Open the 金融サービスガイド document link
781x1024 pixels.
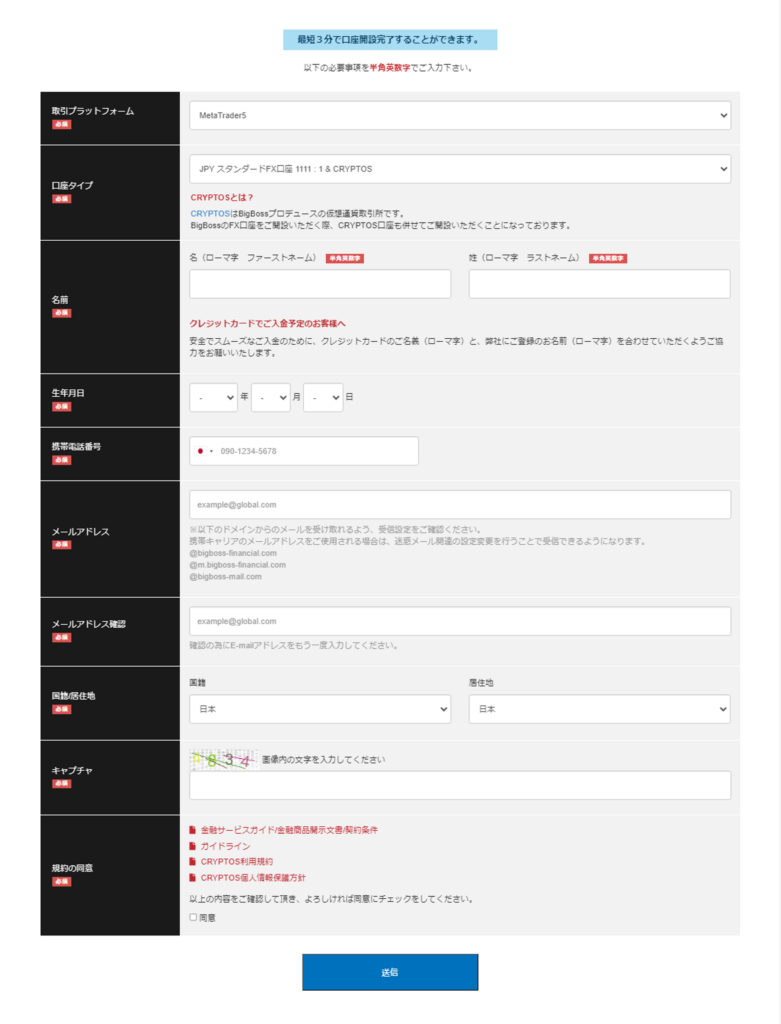pyautogui.click(x=289, y=830)
